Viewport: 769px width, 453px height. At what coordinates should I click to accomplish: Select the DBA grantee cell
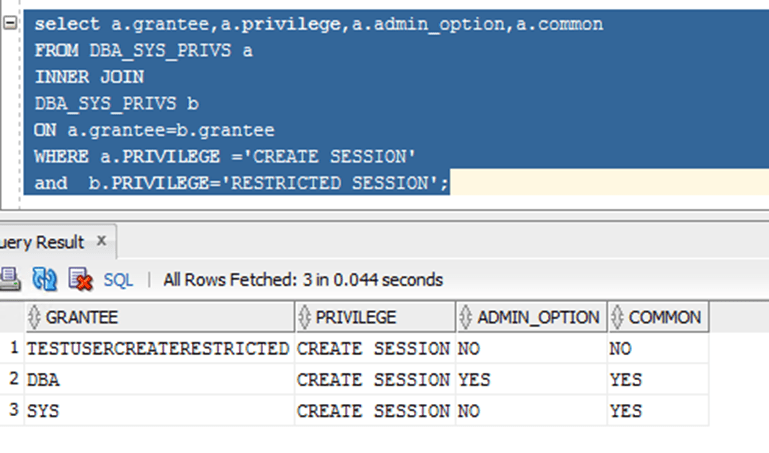45,380
